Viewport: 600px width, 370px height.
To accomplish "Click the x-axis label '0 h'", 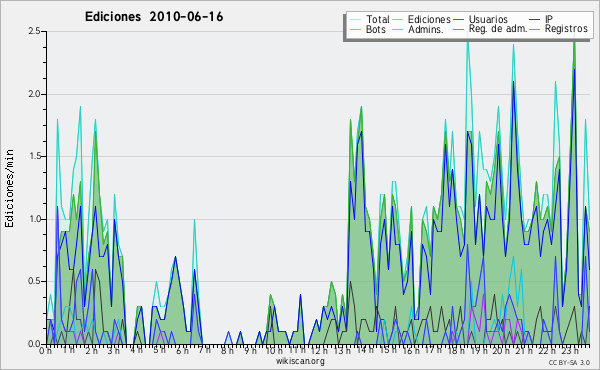I will click(x=45, y=351).
